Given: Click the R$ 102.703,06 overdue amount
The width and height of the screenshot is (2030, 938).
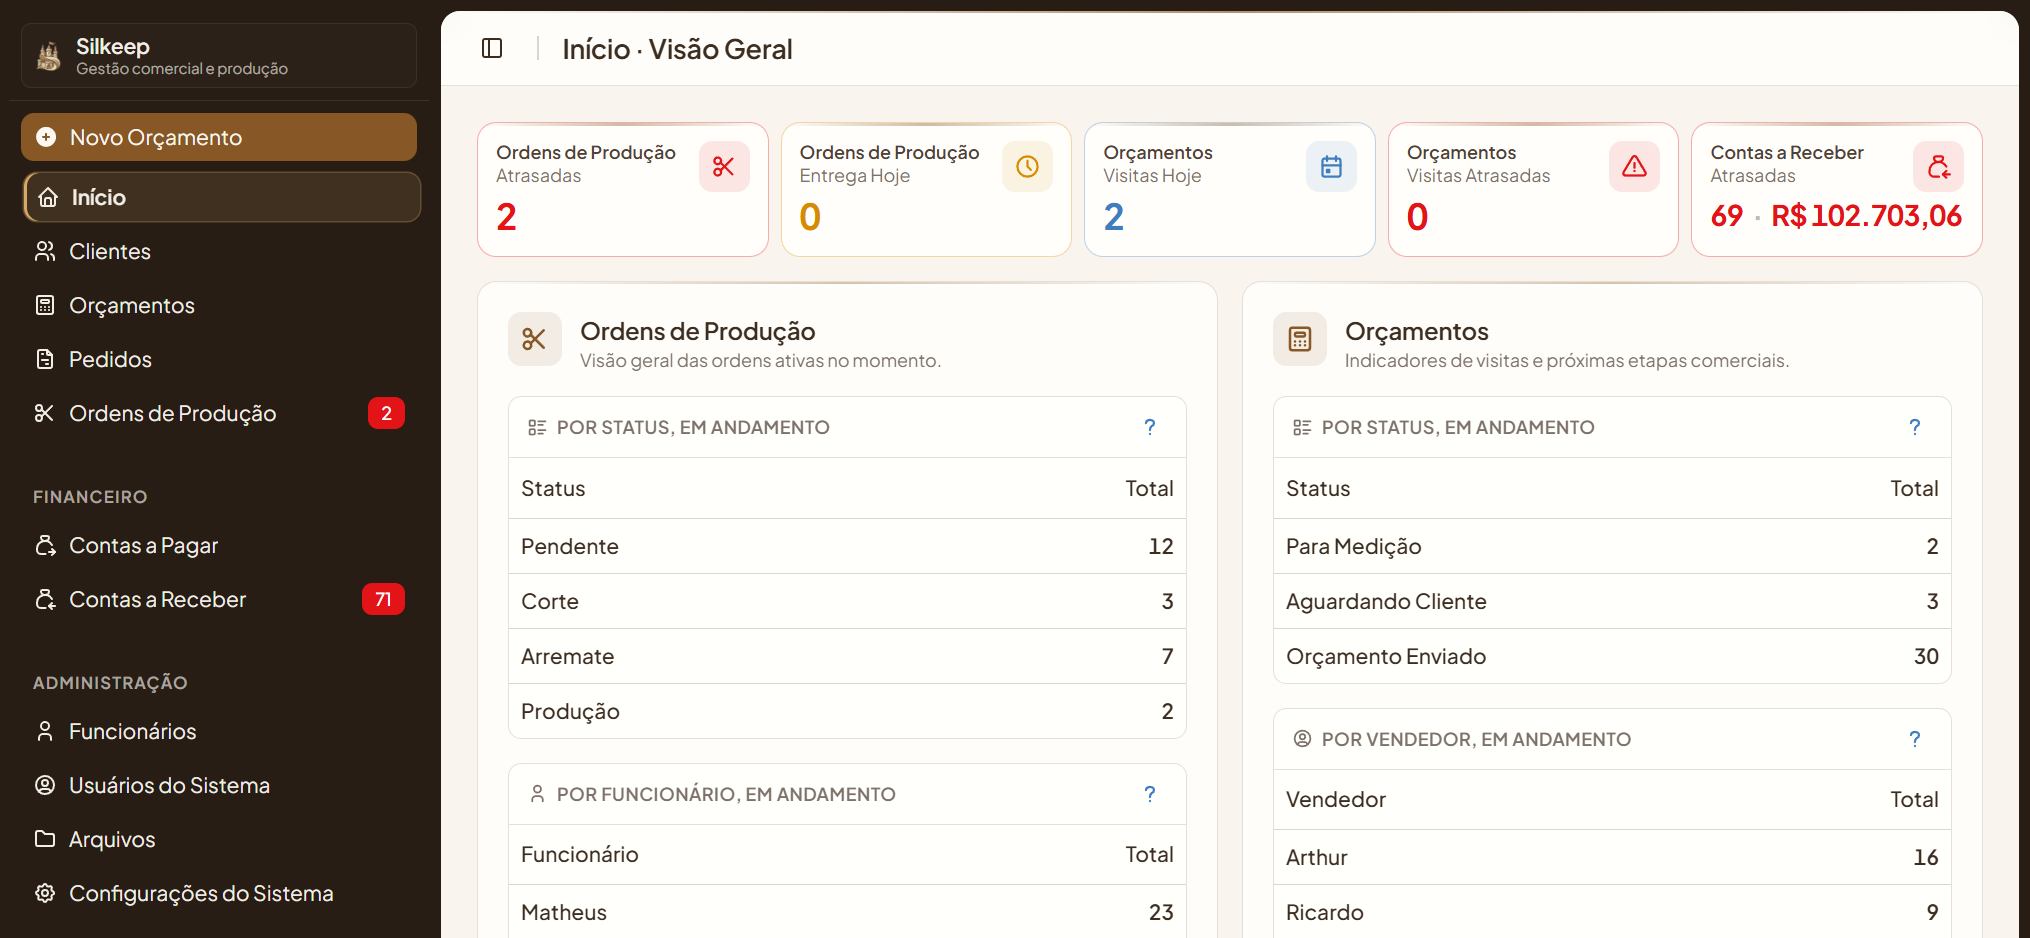Looking at the screenshot, I should click(1866, 216).
